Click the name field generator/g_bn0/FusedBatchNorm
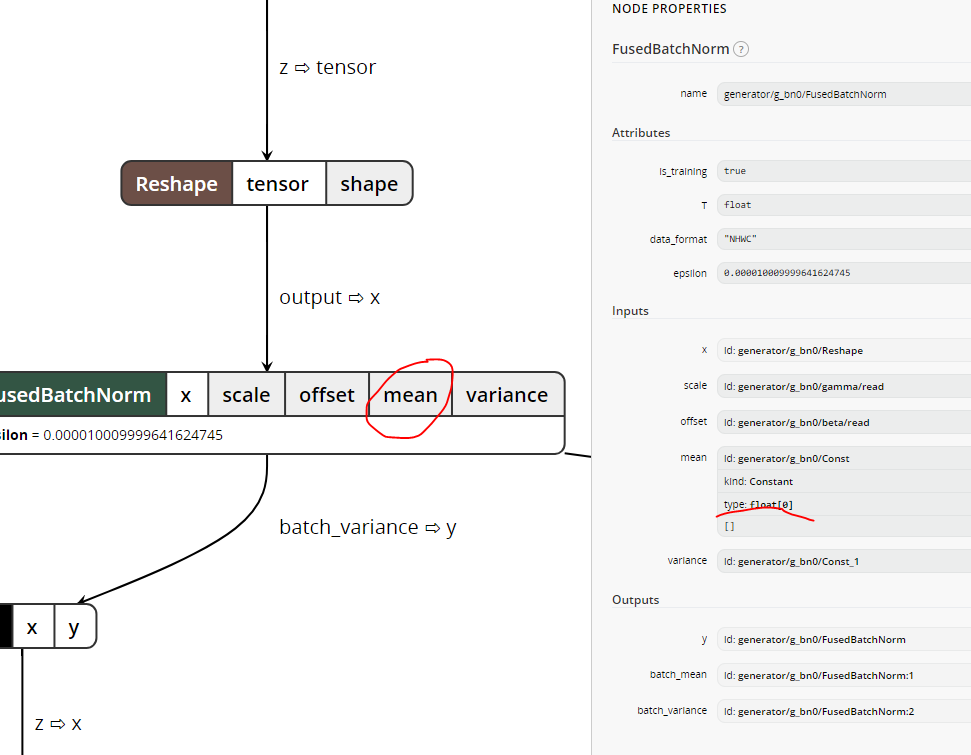Image resolution: width=971 pixels, height=755 pixels. click(x=843, y=94)
